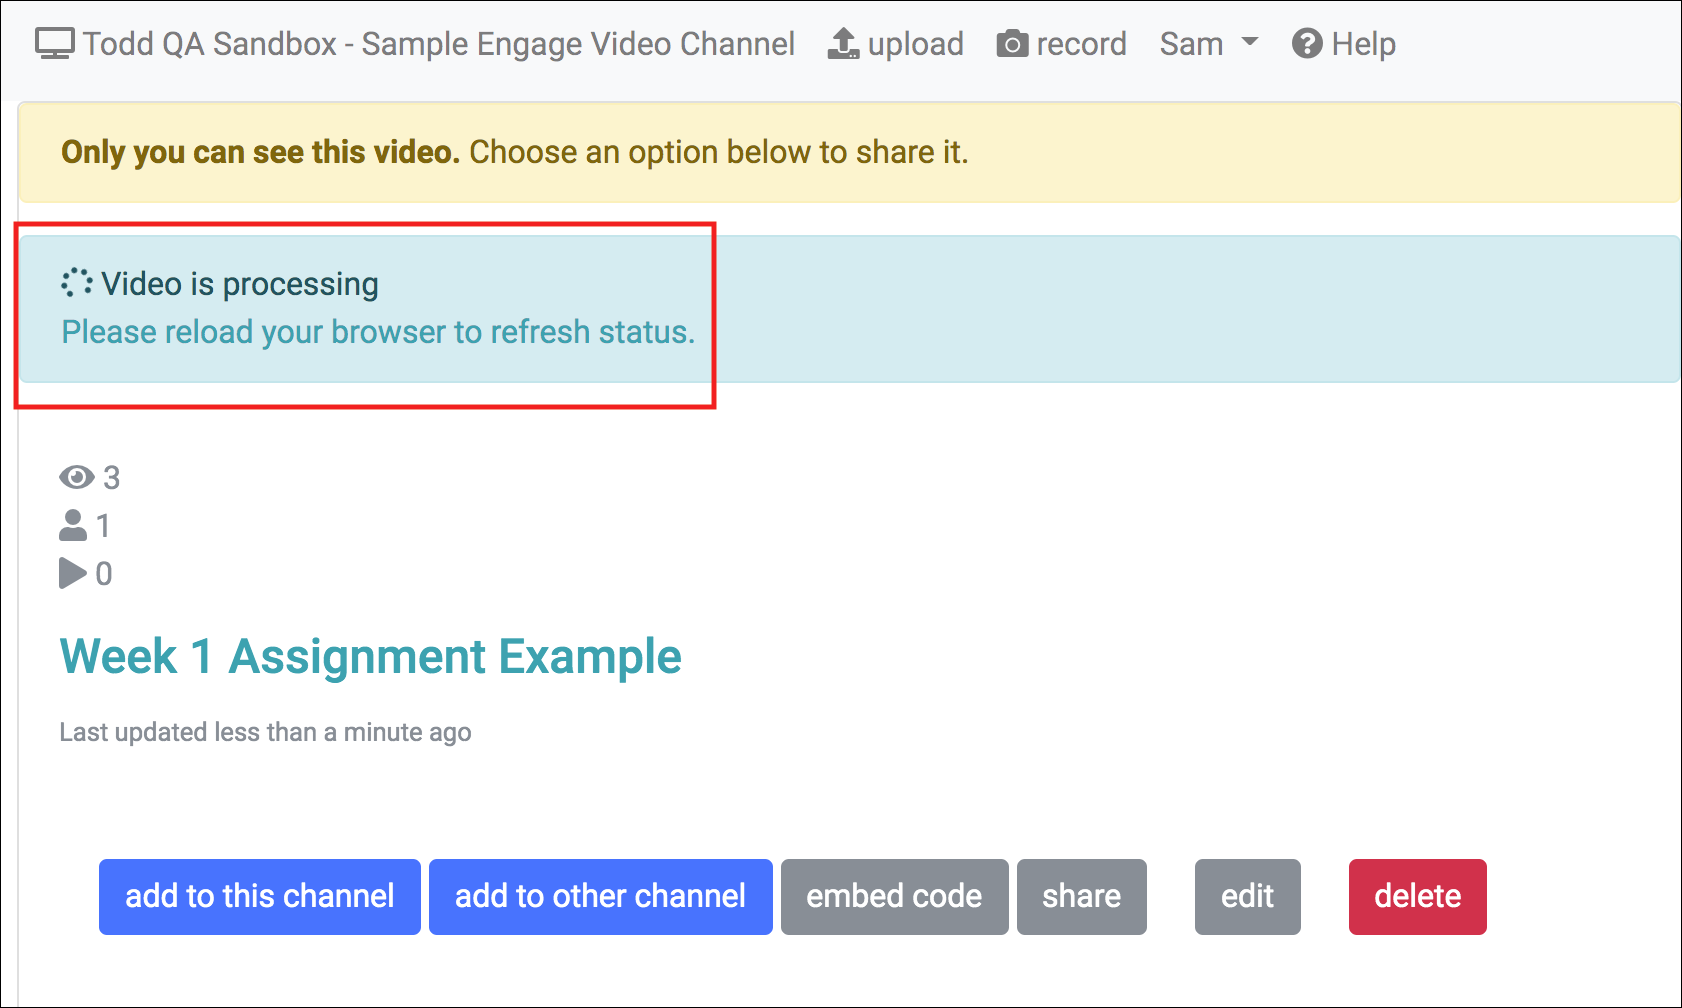
Task: Click the Todd QA Sandbox channel title
Action: [438, 43]
